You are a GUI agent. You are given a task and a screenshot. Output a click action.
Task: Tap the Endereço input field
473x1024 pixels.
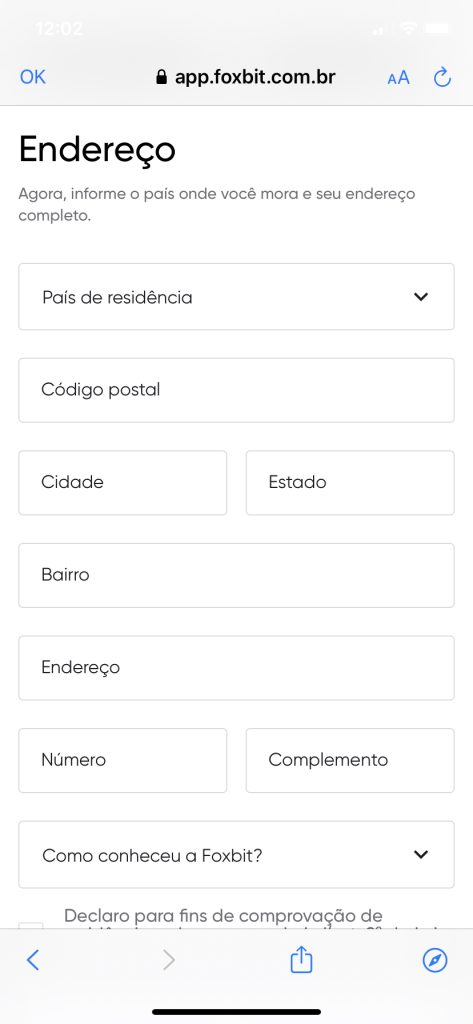[x=236, y=668]
